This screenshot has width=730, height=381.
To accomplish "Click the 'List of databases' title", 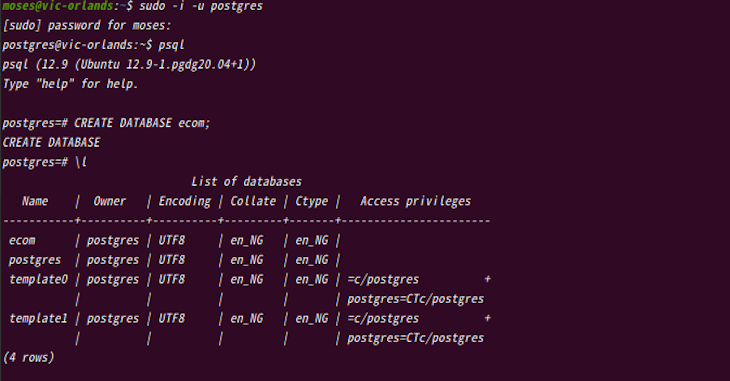I will (246, 182).
